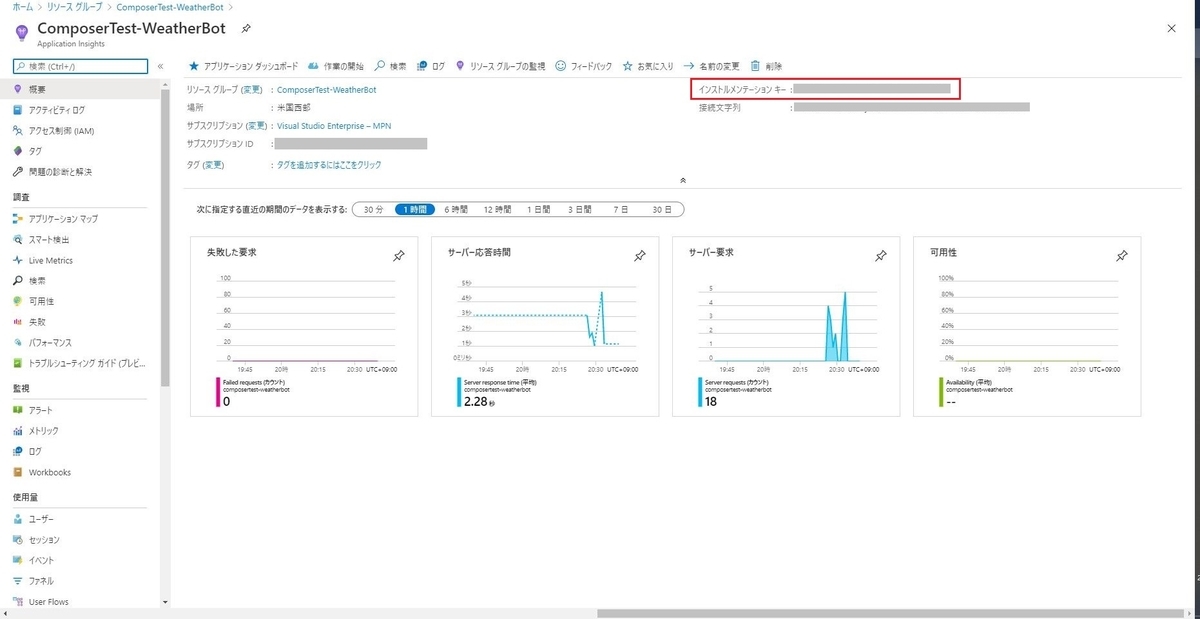Click the sidebar scroll down arrow
Viewport: 1200px width, 619px height.
pos(165,603)
